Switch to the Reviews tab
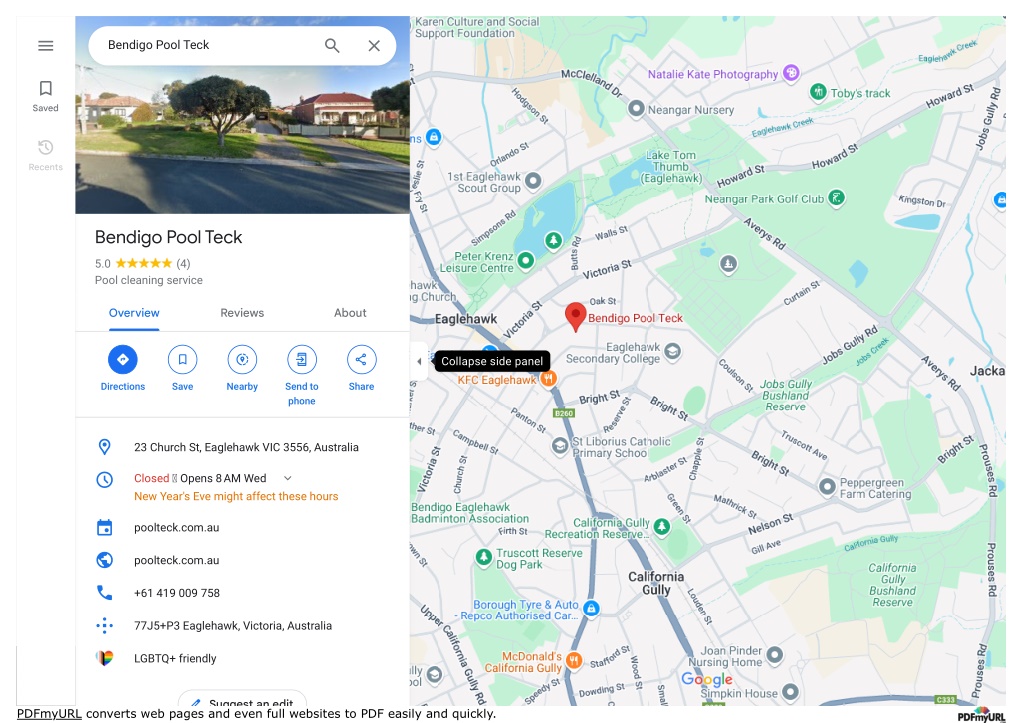 pyautogui.click(x=242, y=313)
